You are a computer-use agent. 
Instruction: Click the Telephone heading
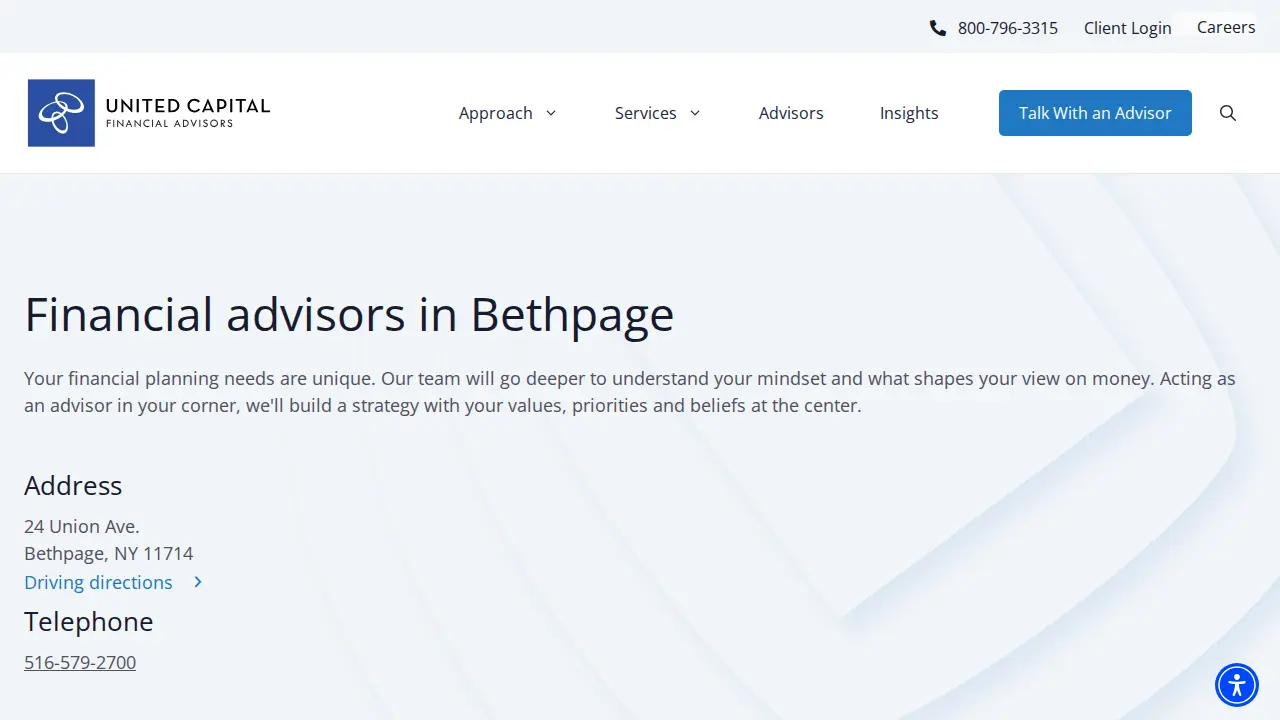pyautogui.click(x=89, y=621)
